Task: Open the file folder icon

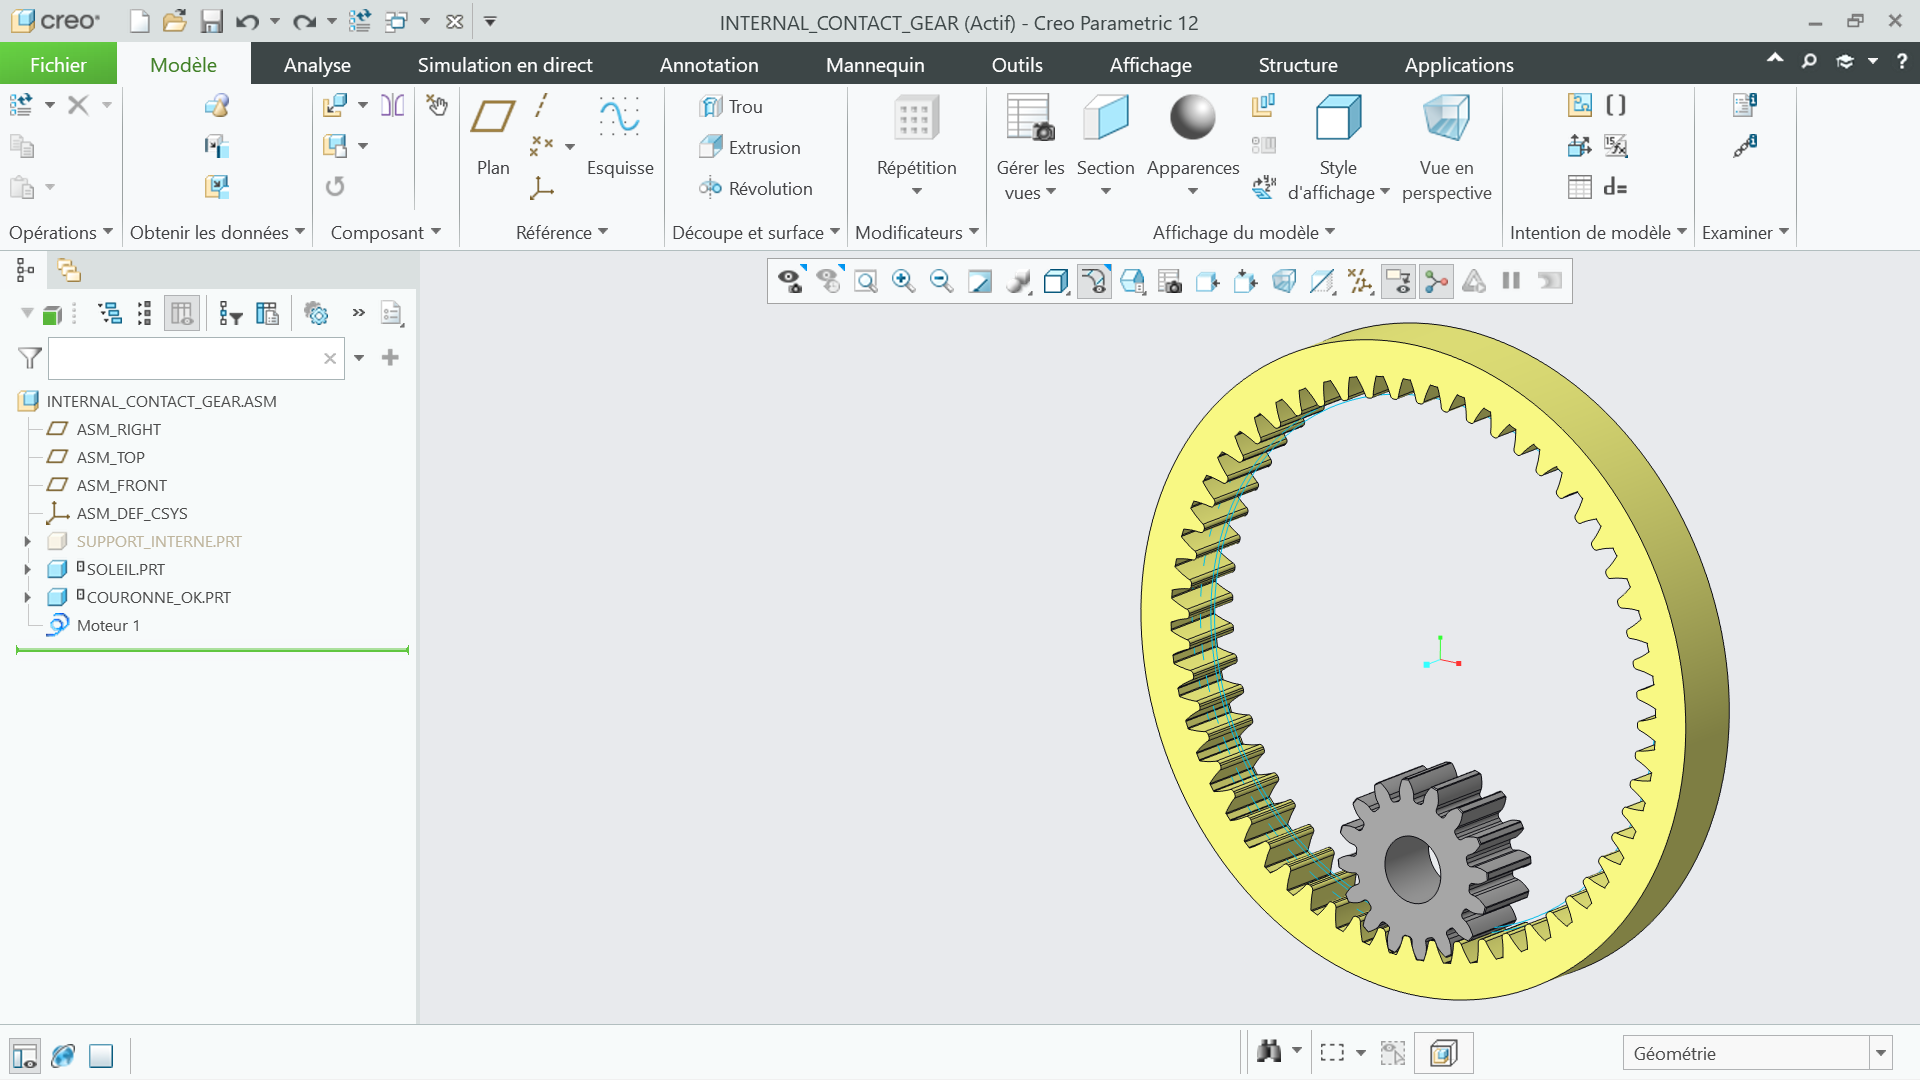Action: coord(174,21)
